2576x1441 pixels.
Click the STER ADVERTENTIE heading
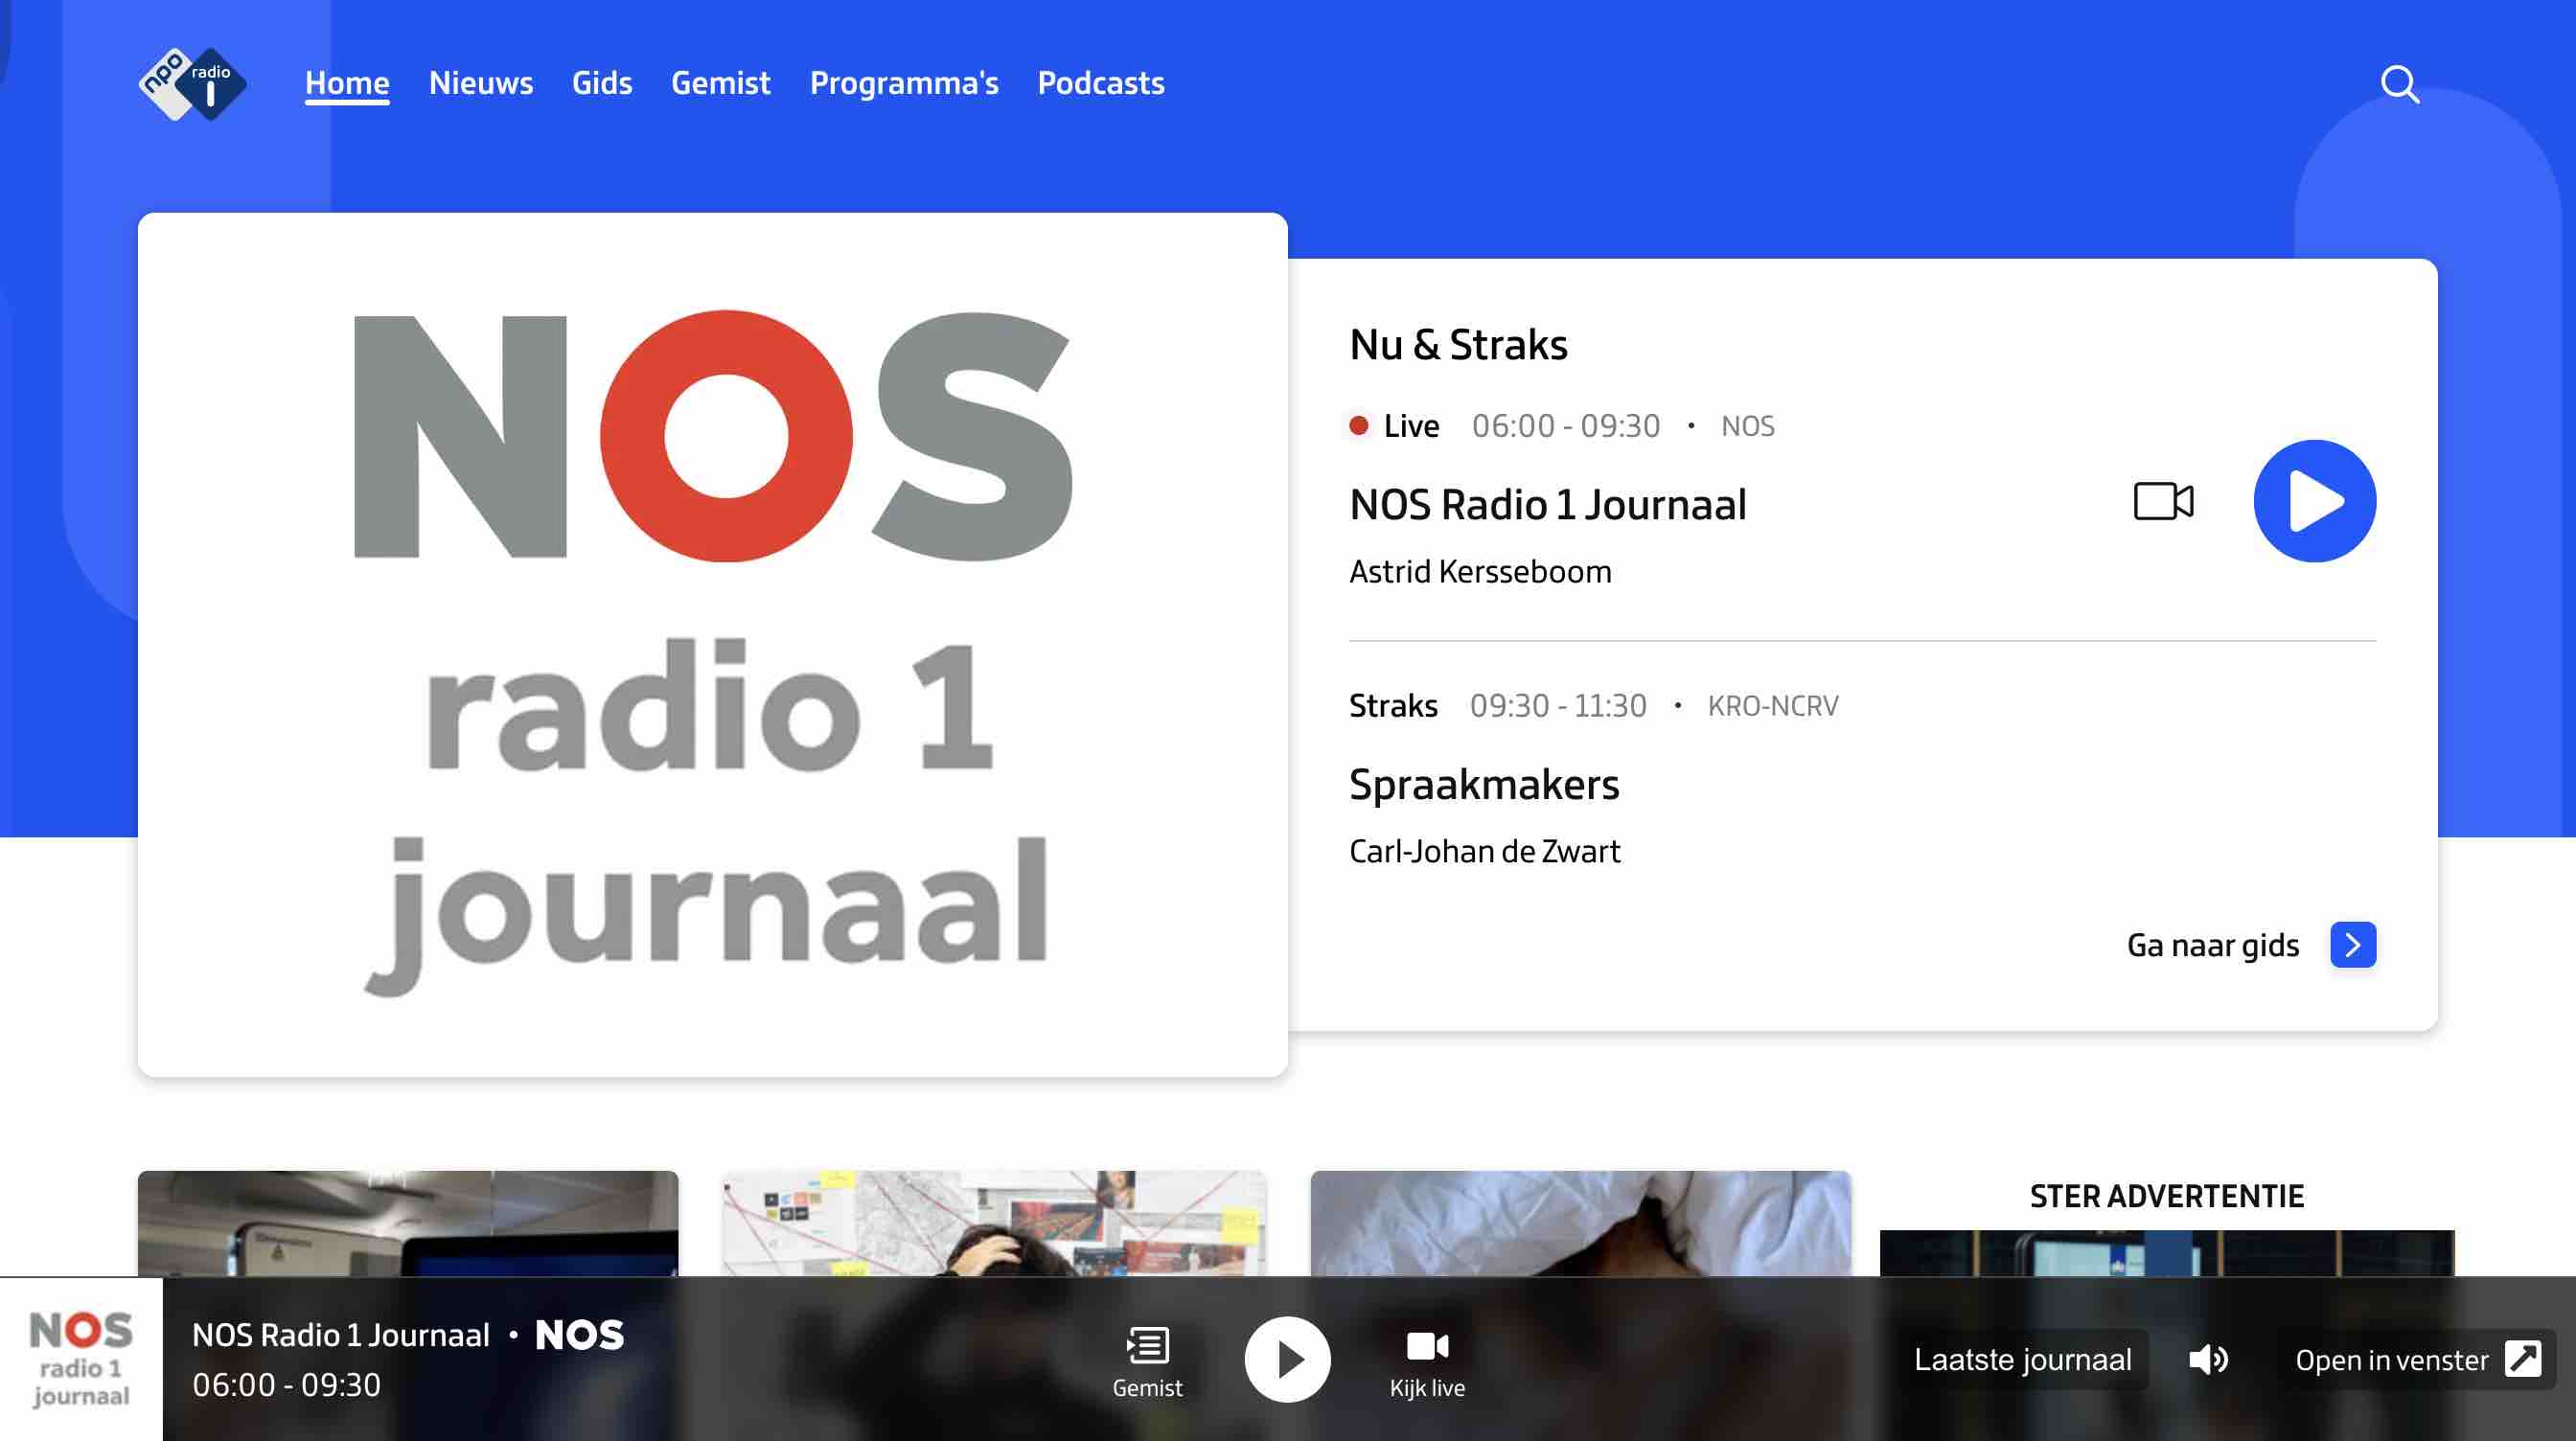2167,1196
